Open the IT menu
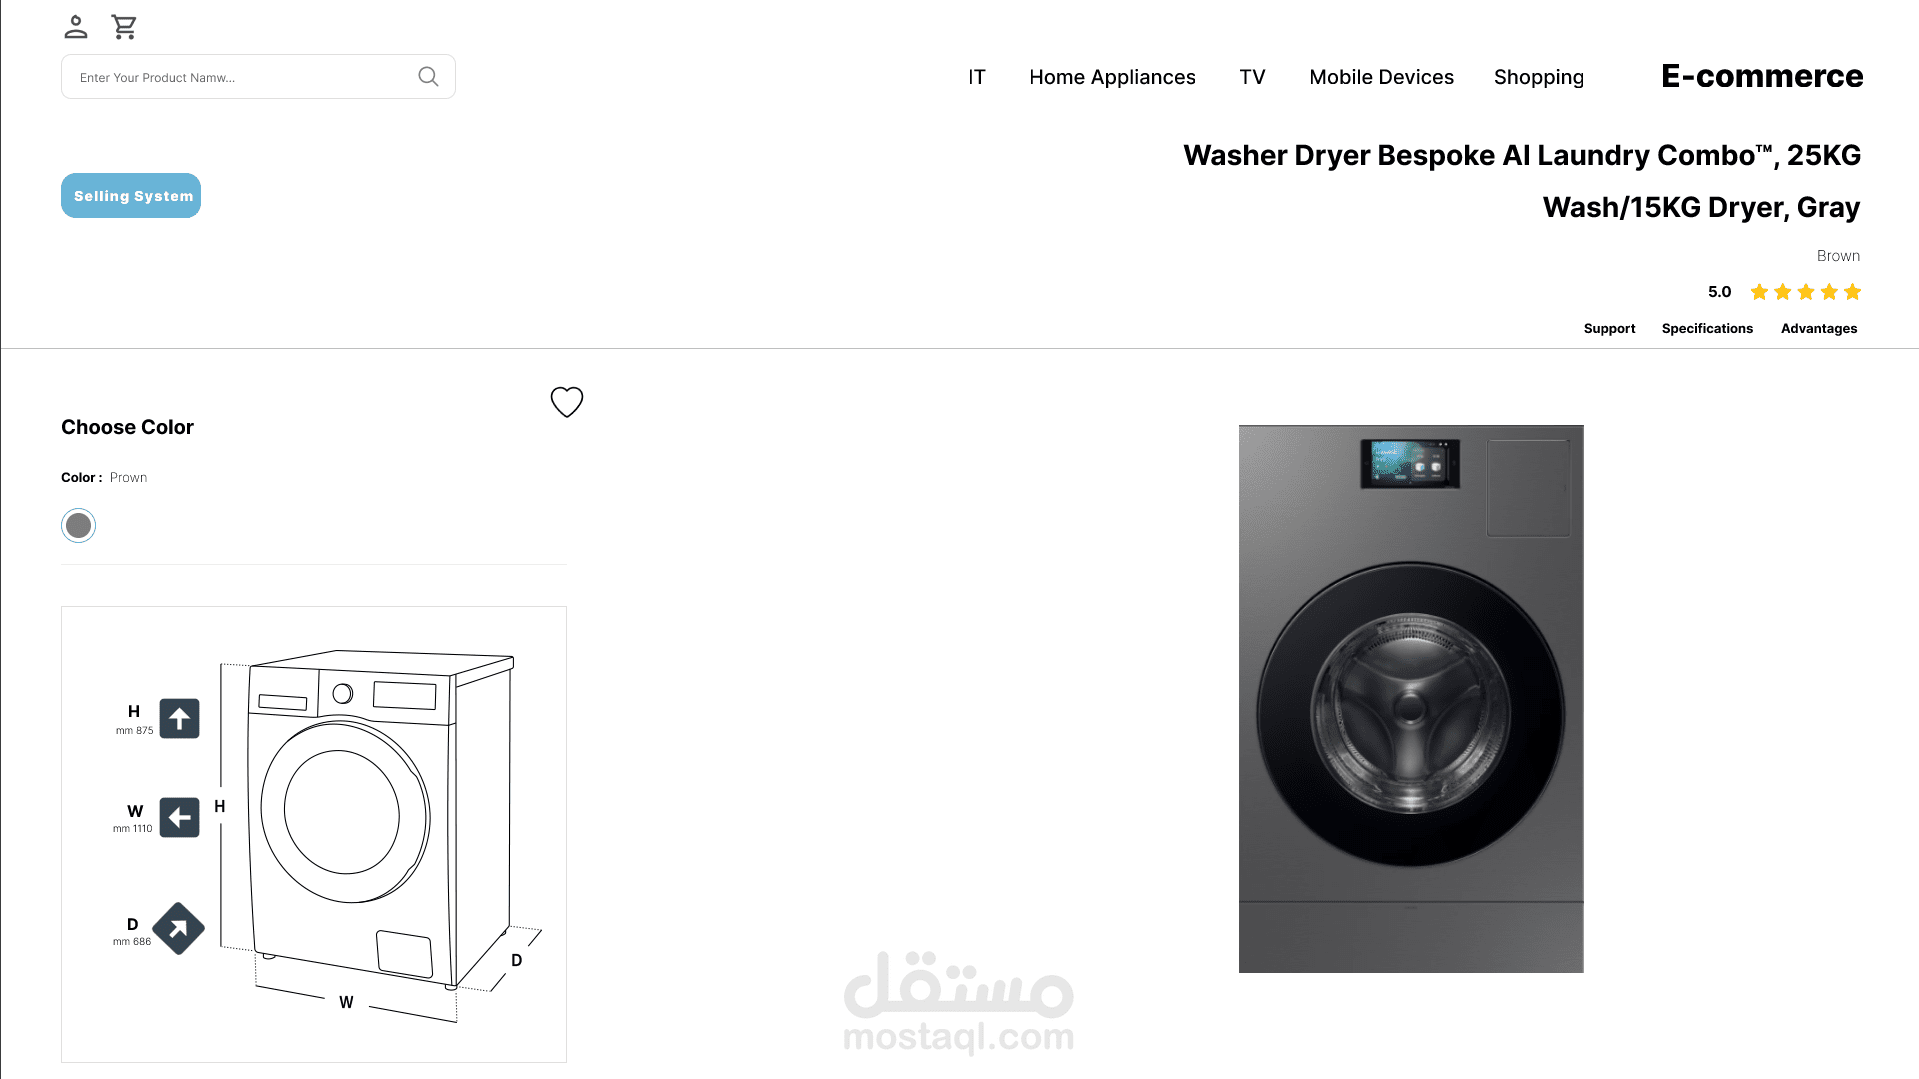1919x1079 pixels. pyautogui.click(x=977, y=77)
